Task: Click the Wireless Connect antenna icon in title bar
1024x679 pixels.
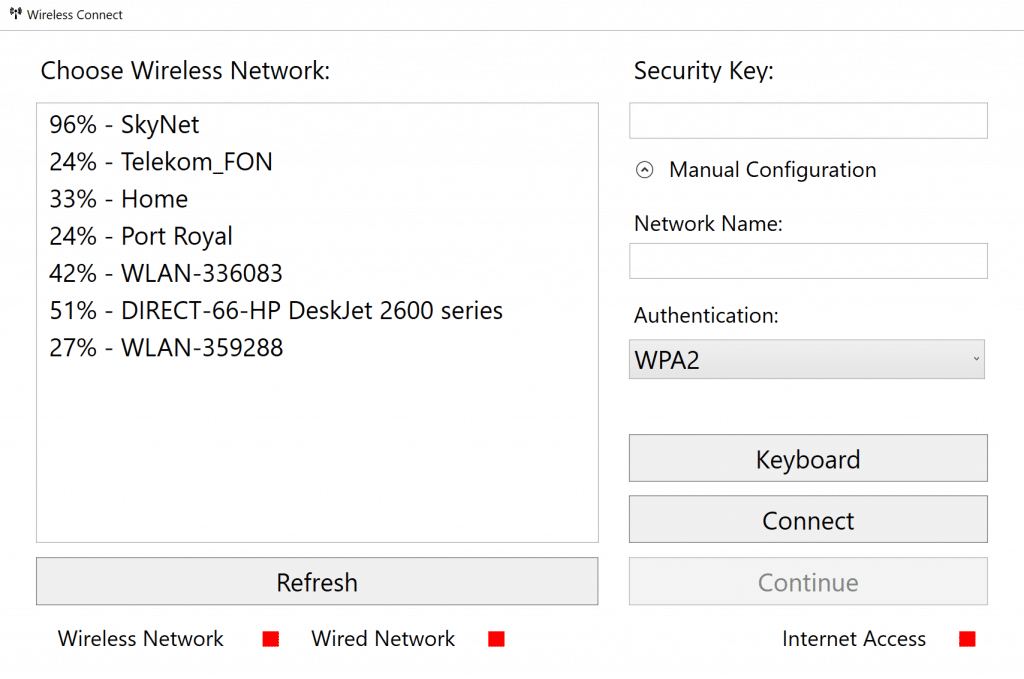Action: click(16, 13)
